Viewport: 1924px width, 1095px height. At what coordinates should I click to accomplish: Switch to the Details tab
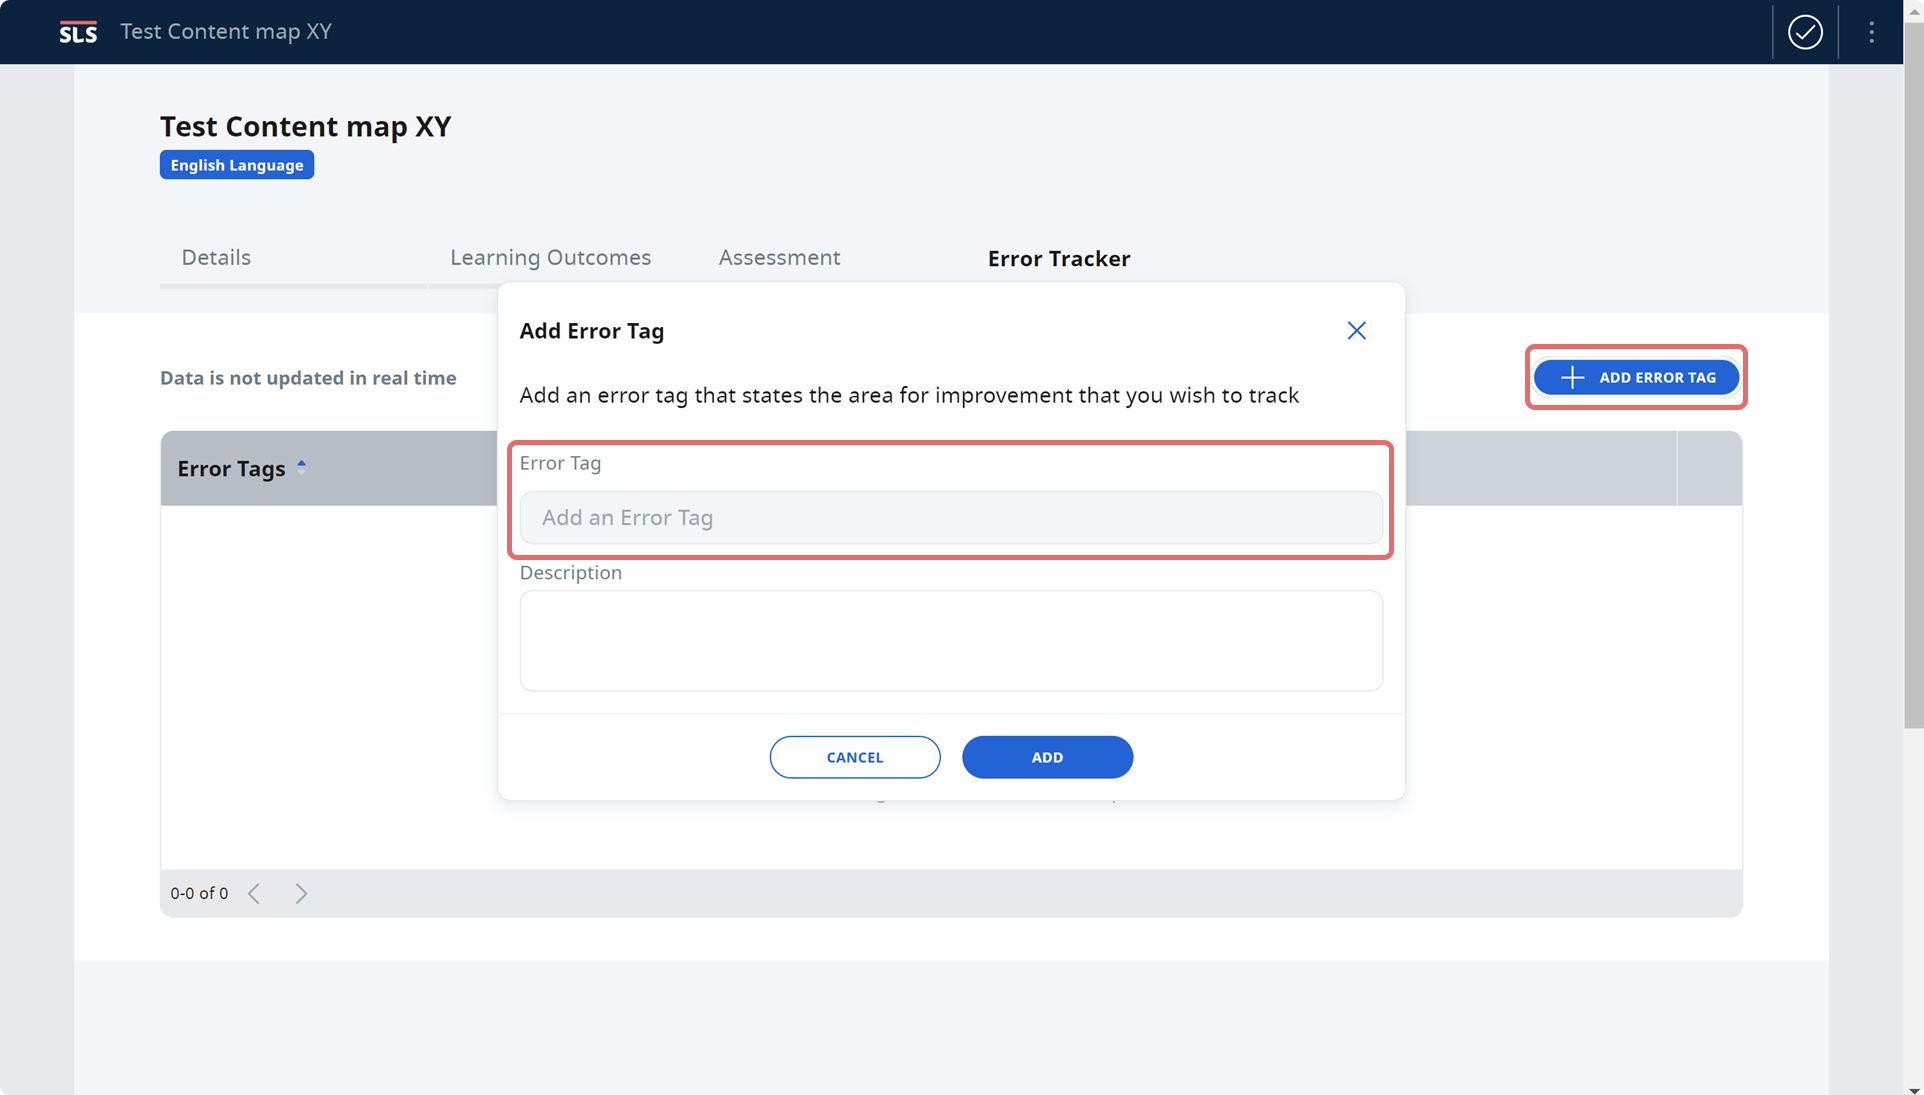pos(215,258)
